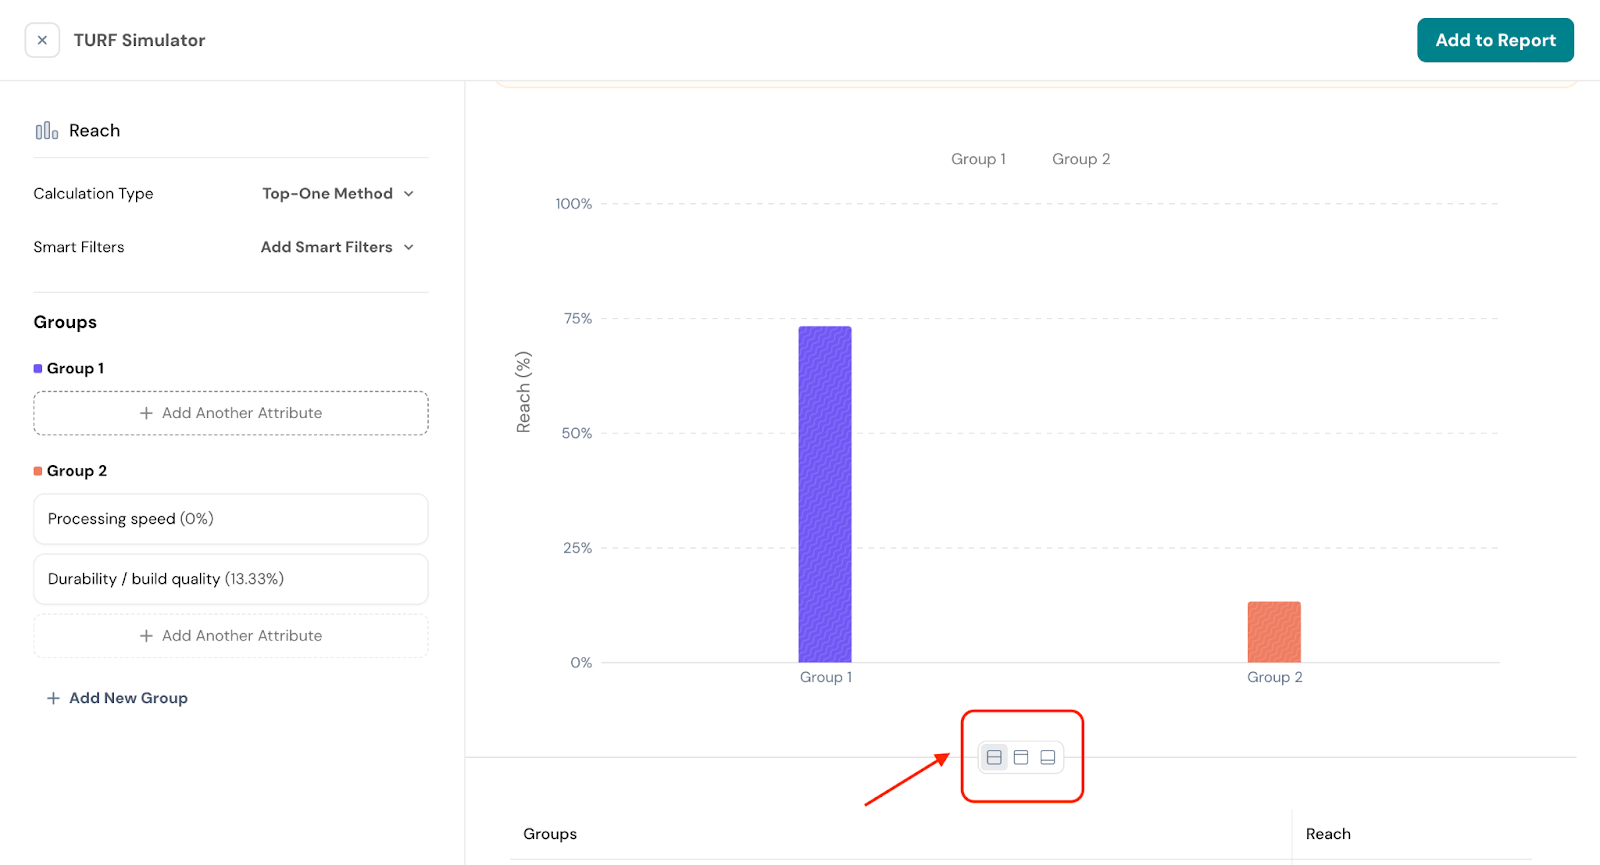Click the plus icon in Group 1's attribute box
The image size is (1600, 865).
[146, 413]
